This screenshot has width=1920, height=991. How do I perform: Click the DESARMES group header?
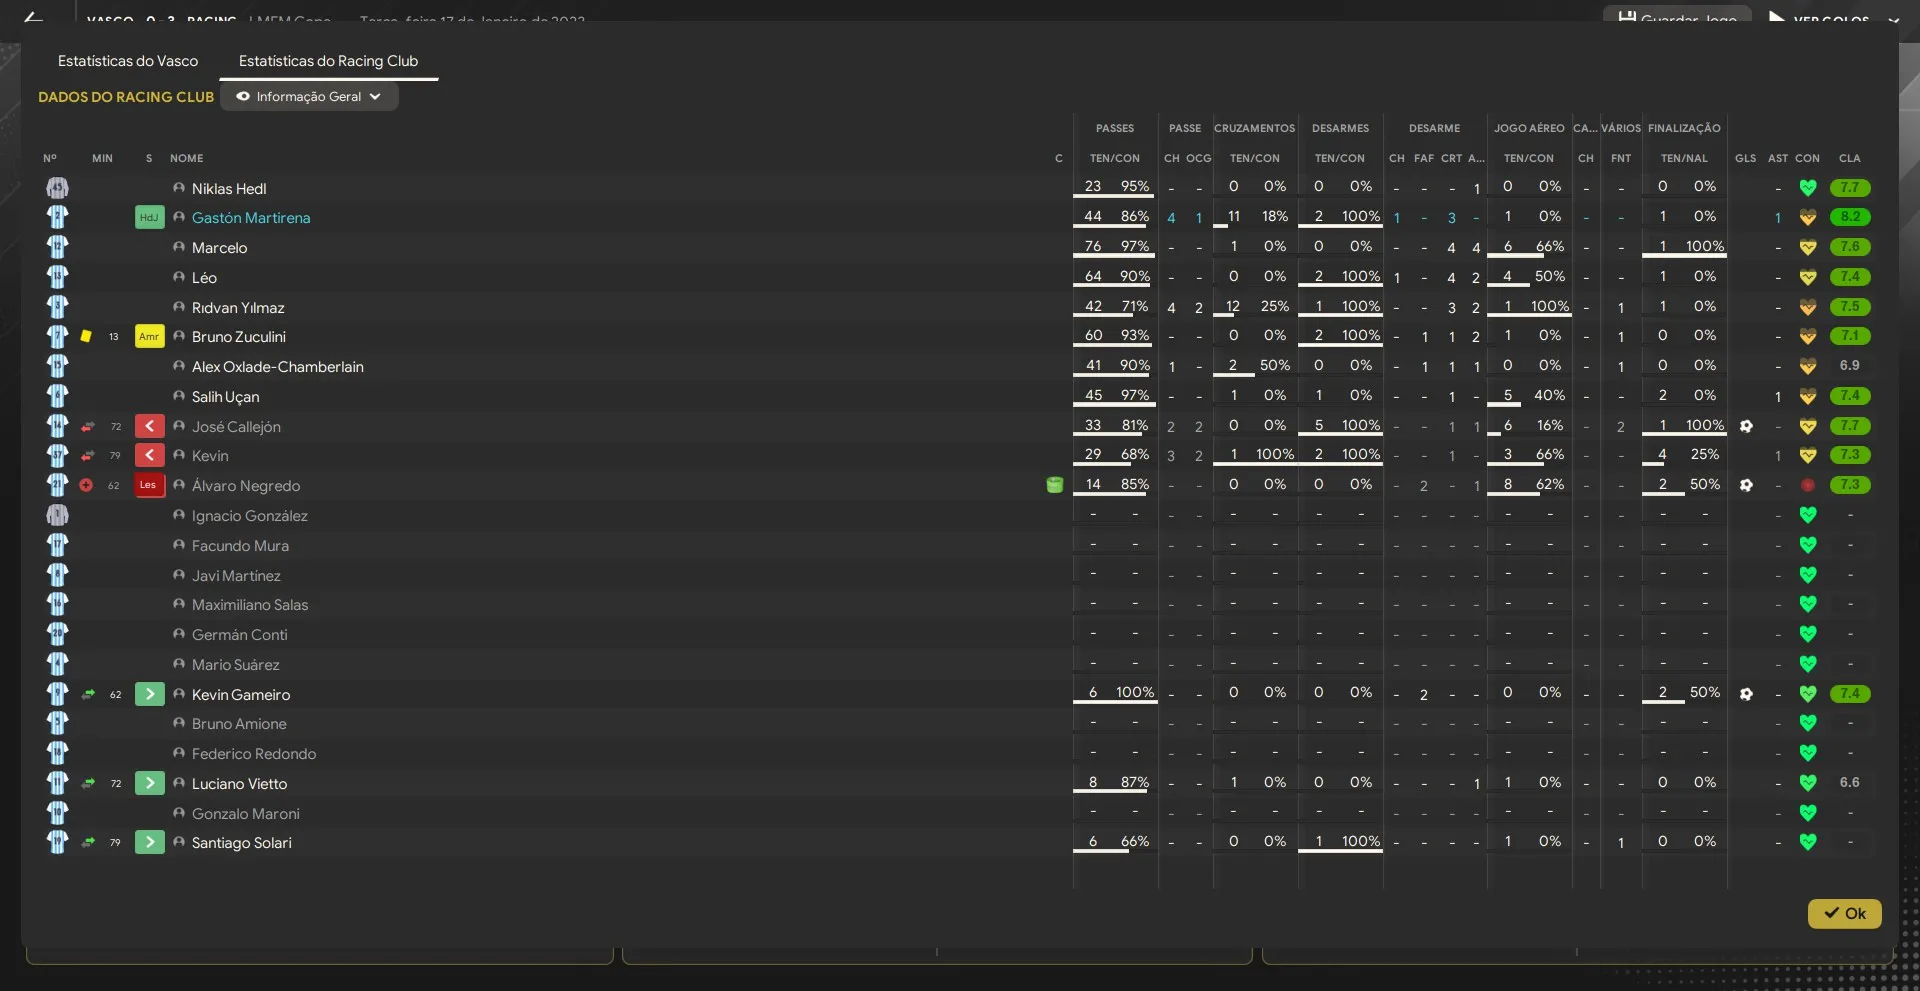1340,128
